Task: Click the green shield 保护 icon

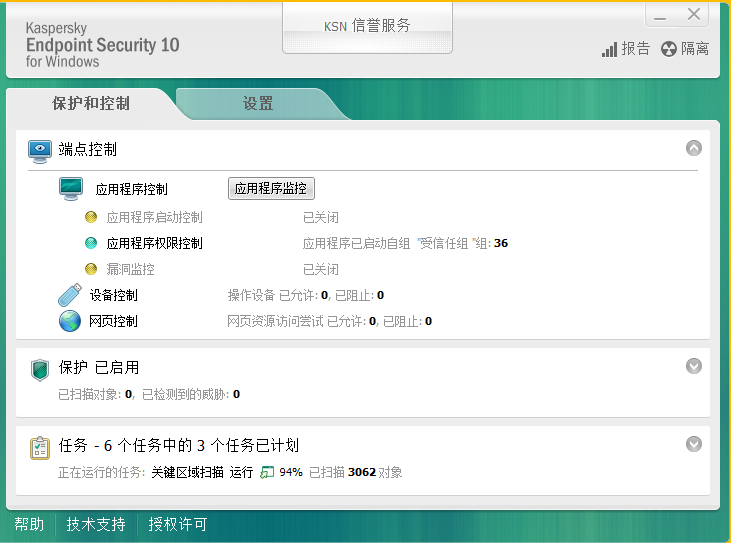Action: [x=40, y=370]
